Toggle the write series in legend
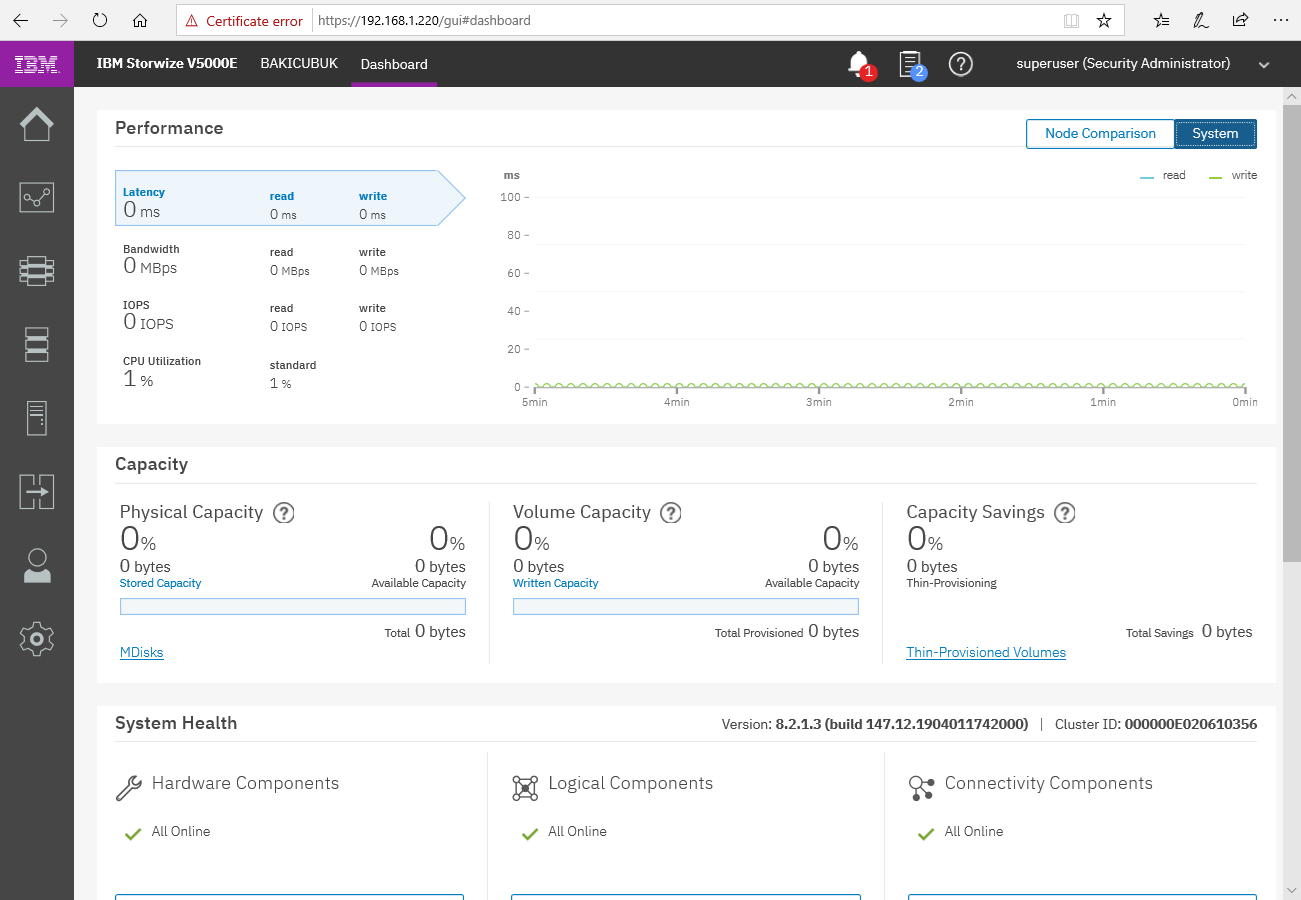The height and width of the screenshot is (900, 1301). [1233, 175]
